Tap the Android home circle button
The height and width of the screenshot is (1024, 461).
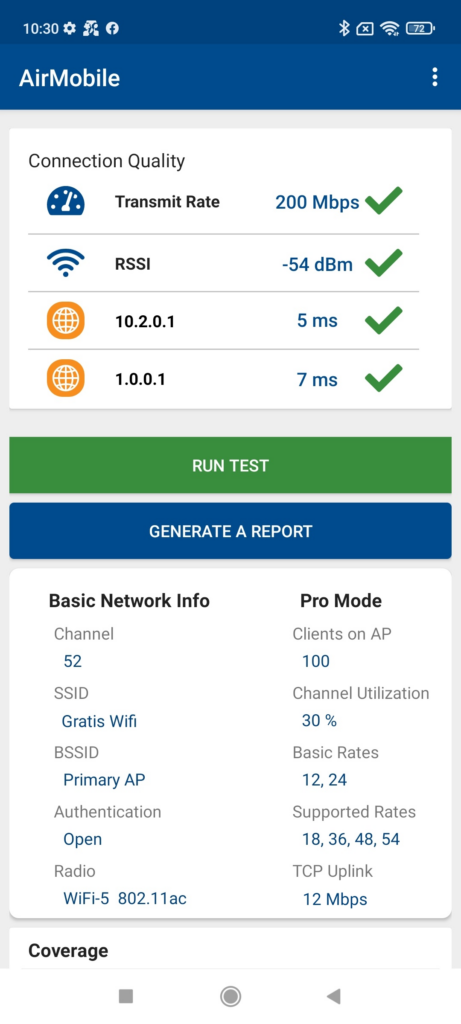230,996
